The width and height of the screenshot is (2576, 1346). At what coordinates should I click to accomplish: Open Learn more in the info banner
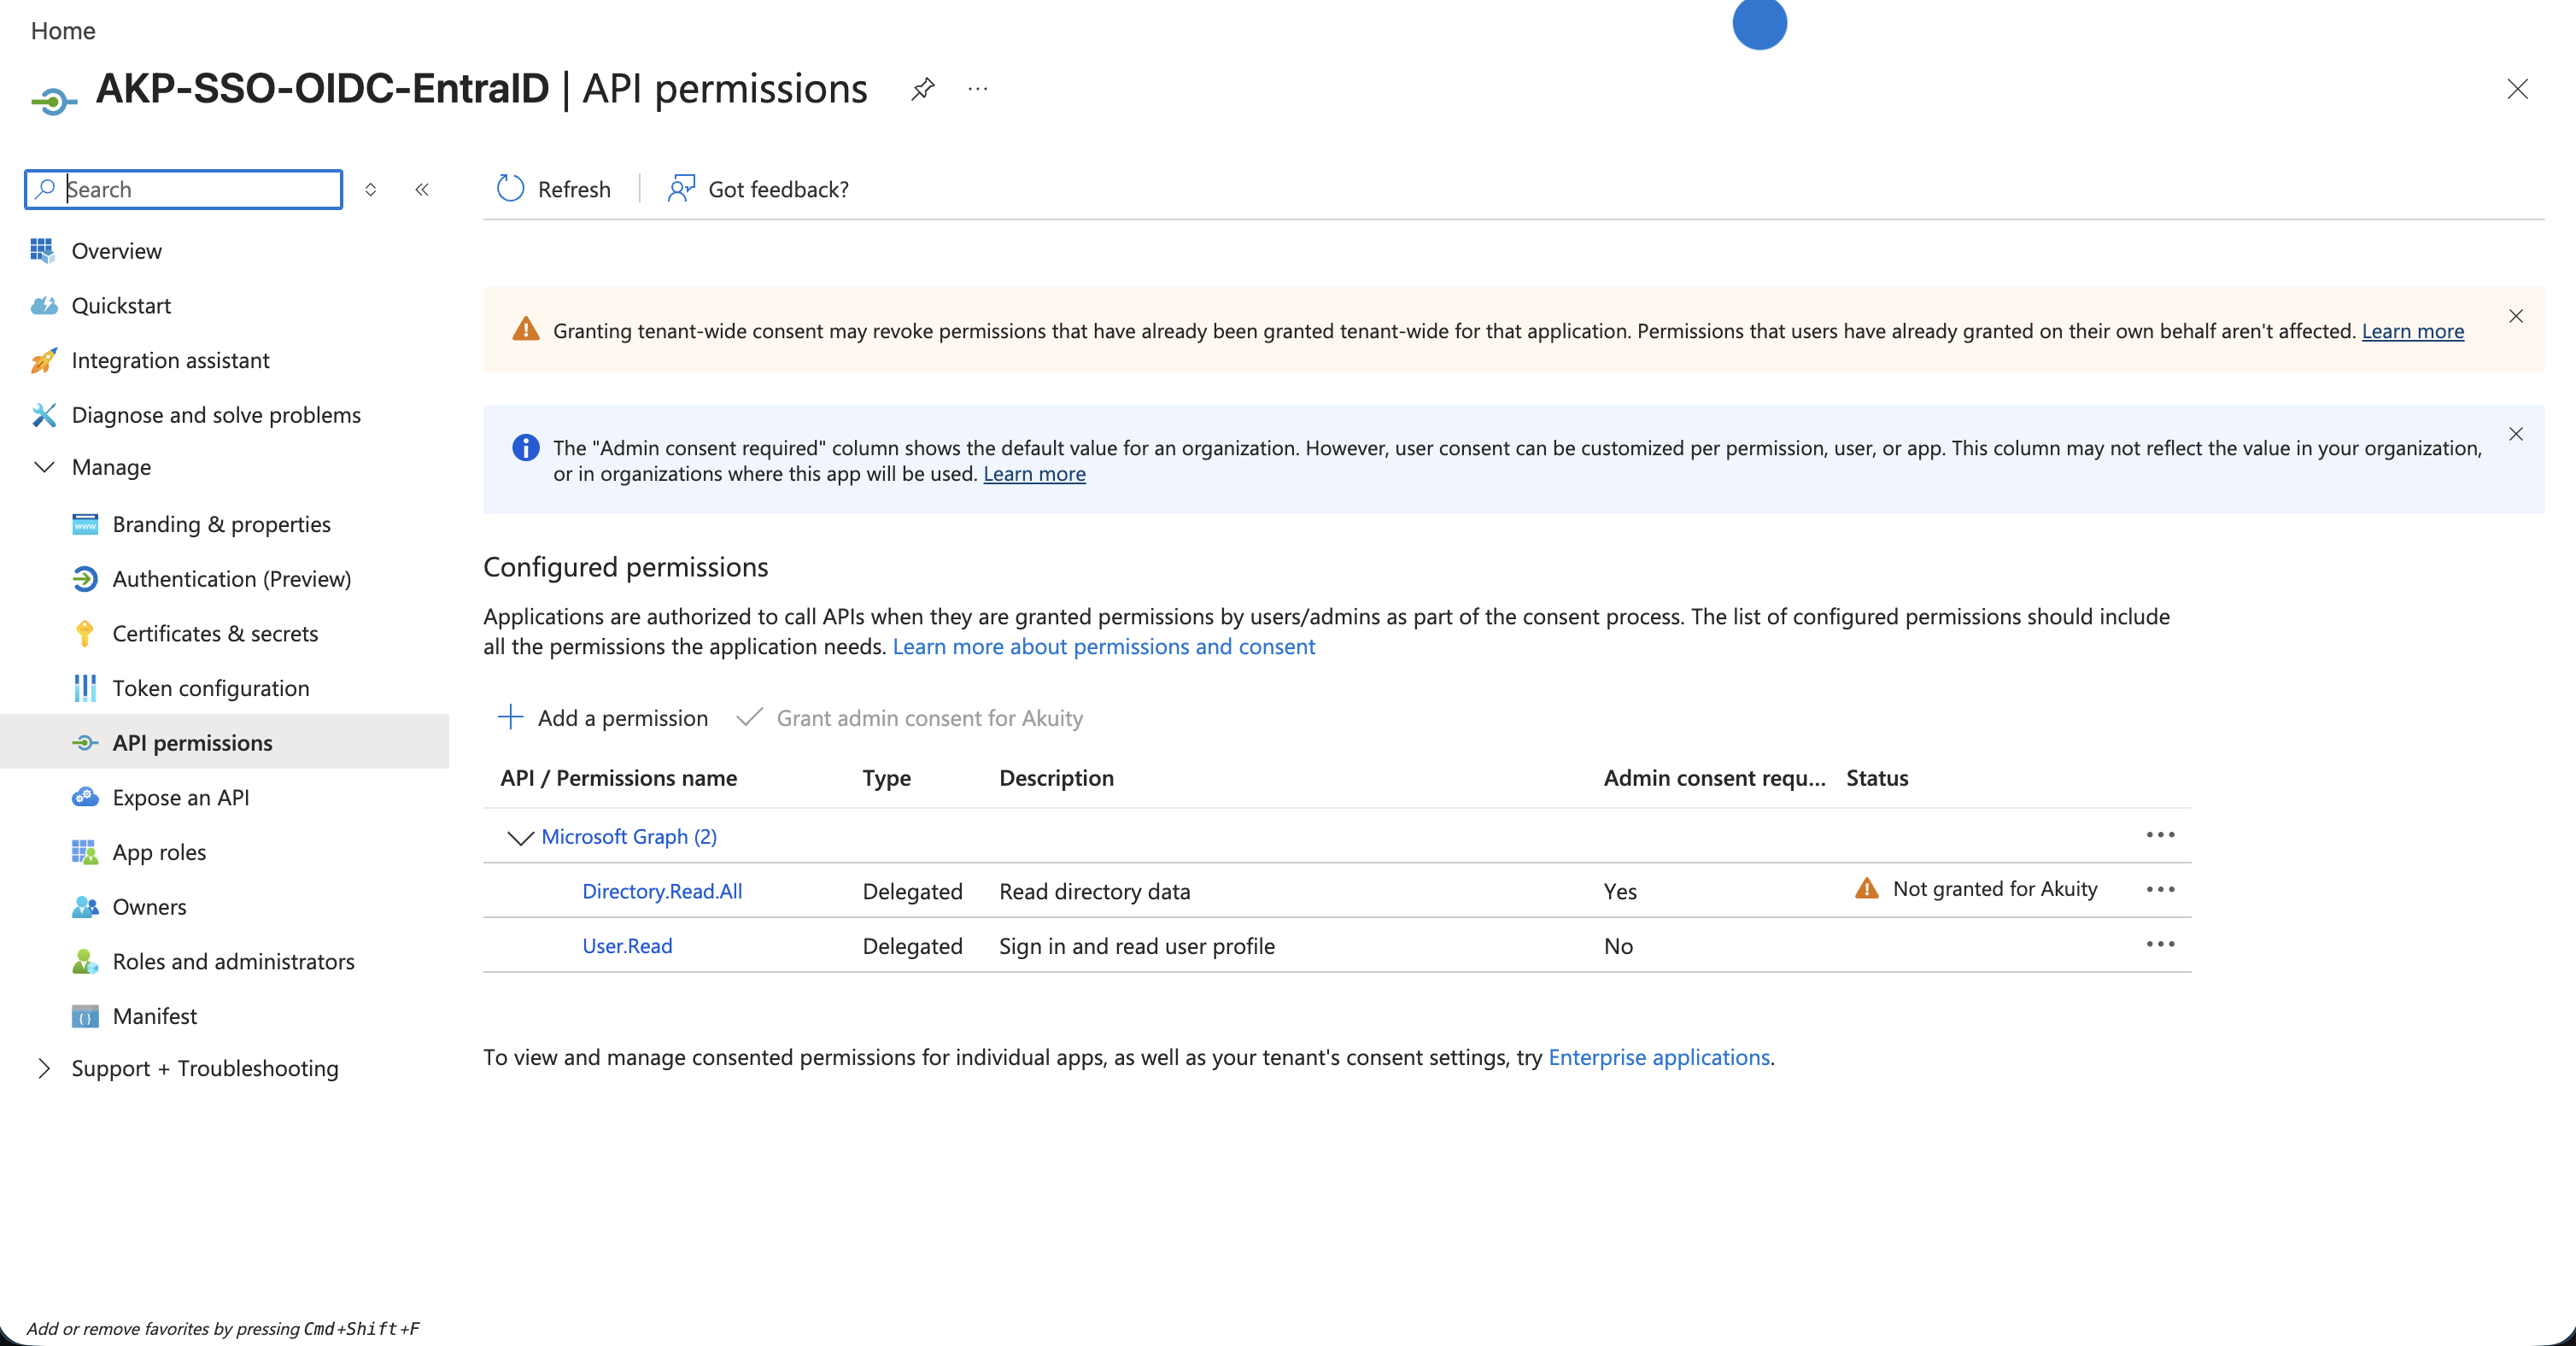pyautogui.click(x=1034, y=474)
